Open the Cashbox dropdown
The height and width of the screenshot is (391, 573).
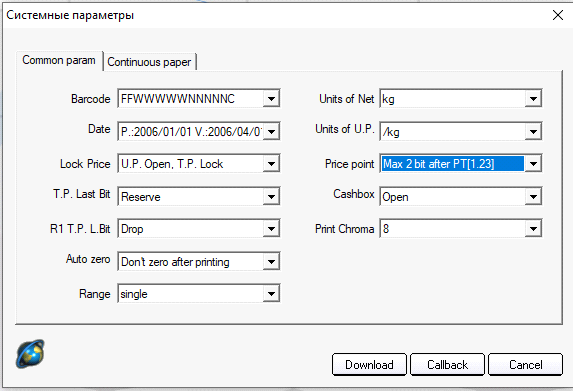tap(533, 197)
